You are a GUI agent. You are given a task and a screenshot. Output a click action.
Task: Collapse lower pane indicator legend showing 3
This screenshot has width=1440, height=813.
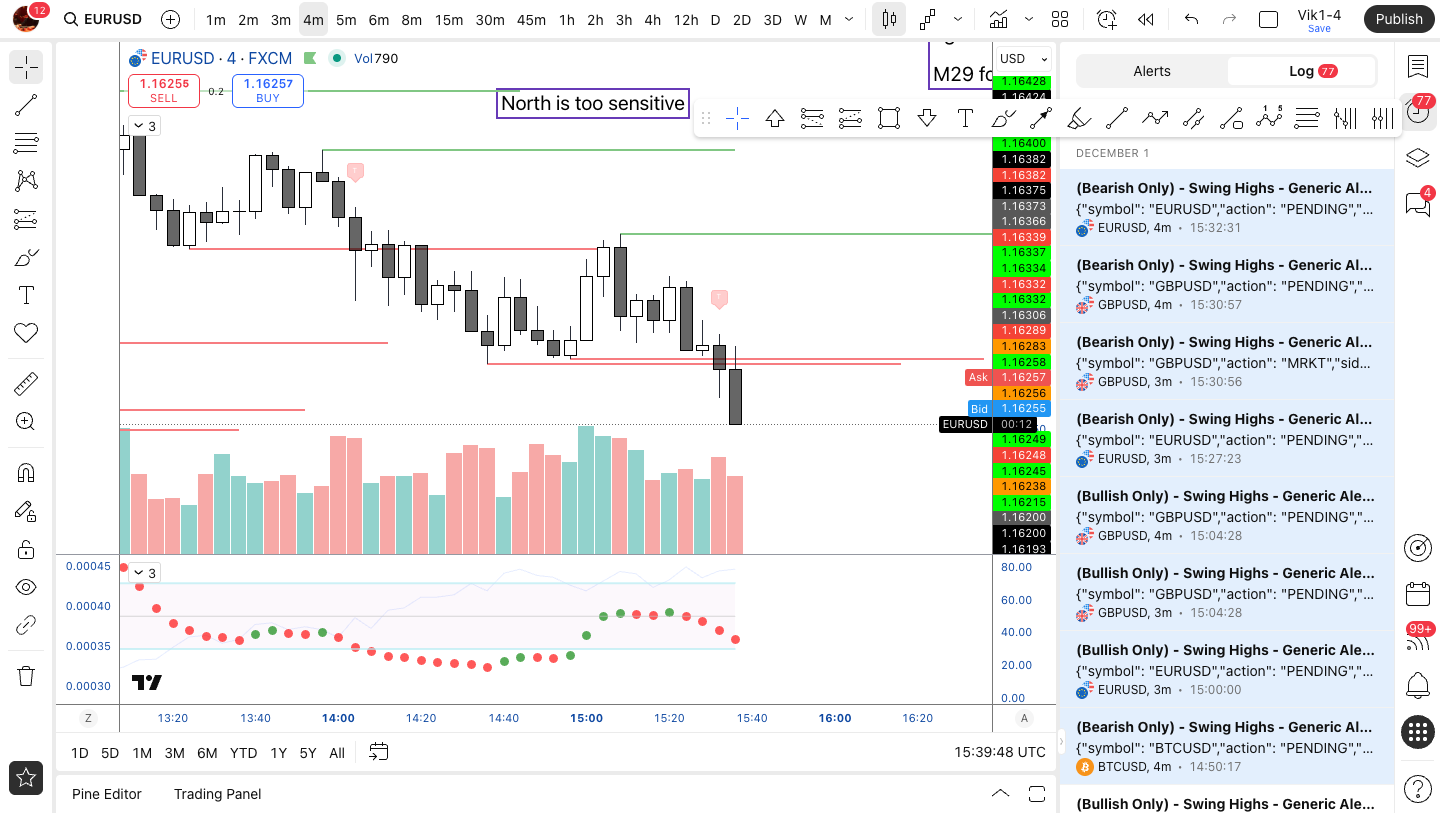145,573
